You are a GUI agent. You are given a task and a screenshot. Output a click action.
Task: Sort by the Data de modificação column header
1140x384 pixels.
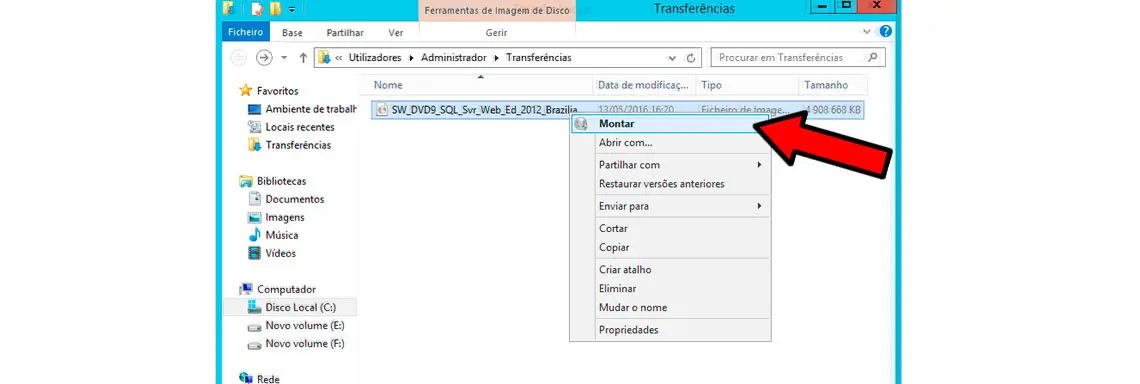[x=644, y=85]
